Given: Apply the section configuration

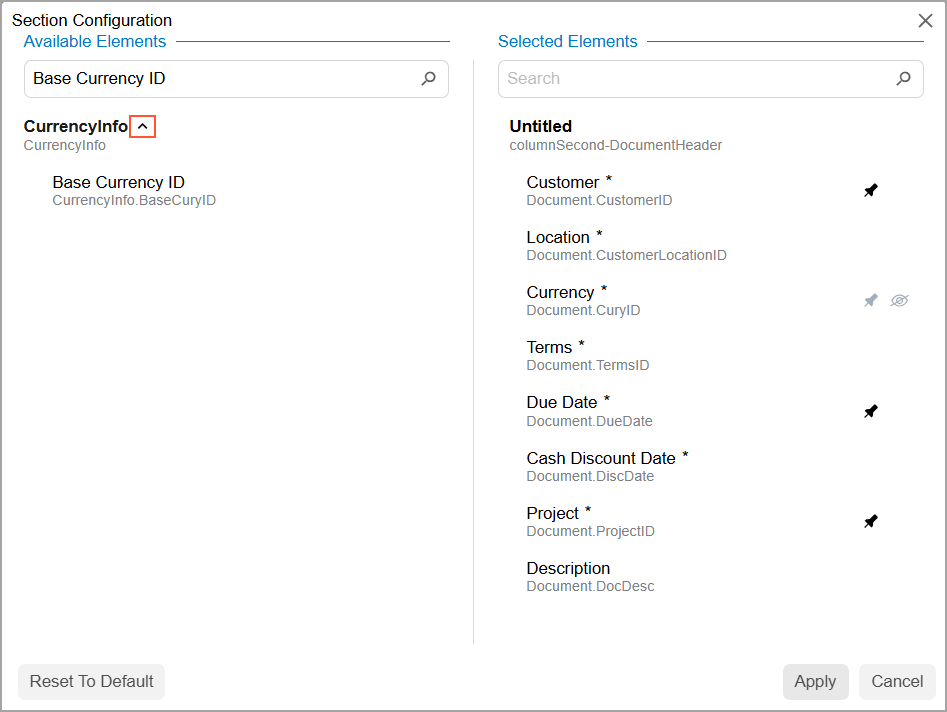Looking at the screenshot, I should (x=815, y=681).
